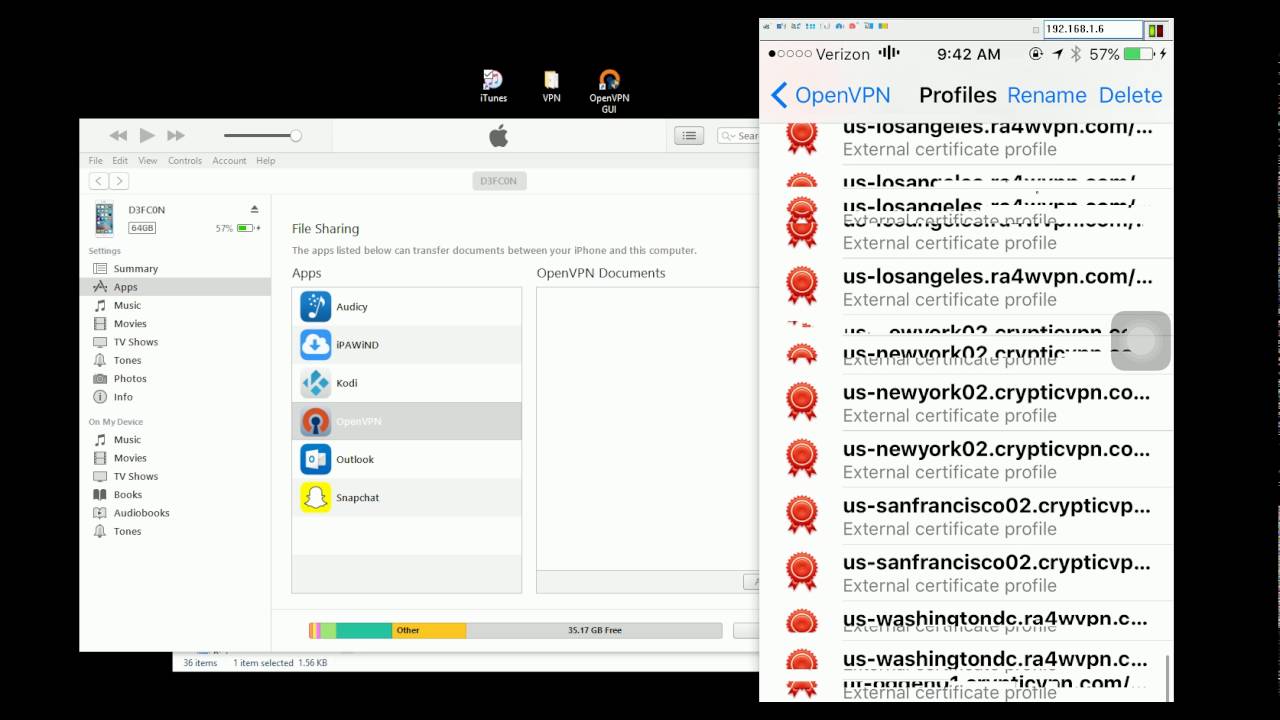Viewport: 1280px width, 720px height.
Task: Open the Edit menu in iTunes
Action: click(120, 160)
